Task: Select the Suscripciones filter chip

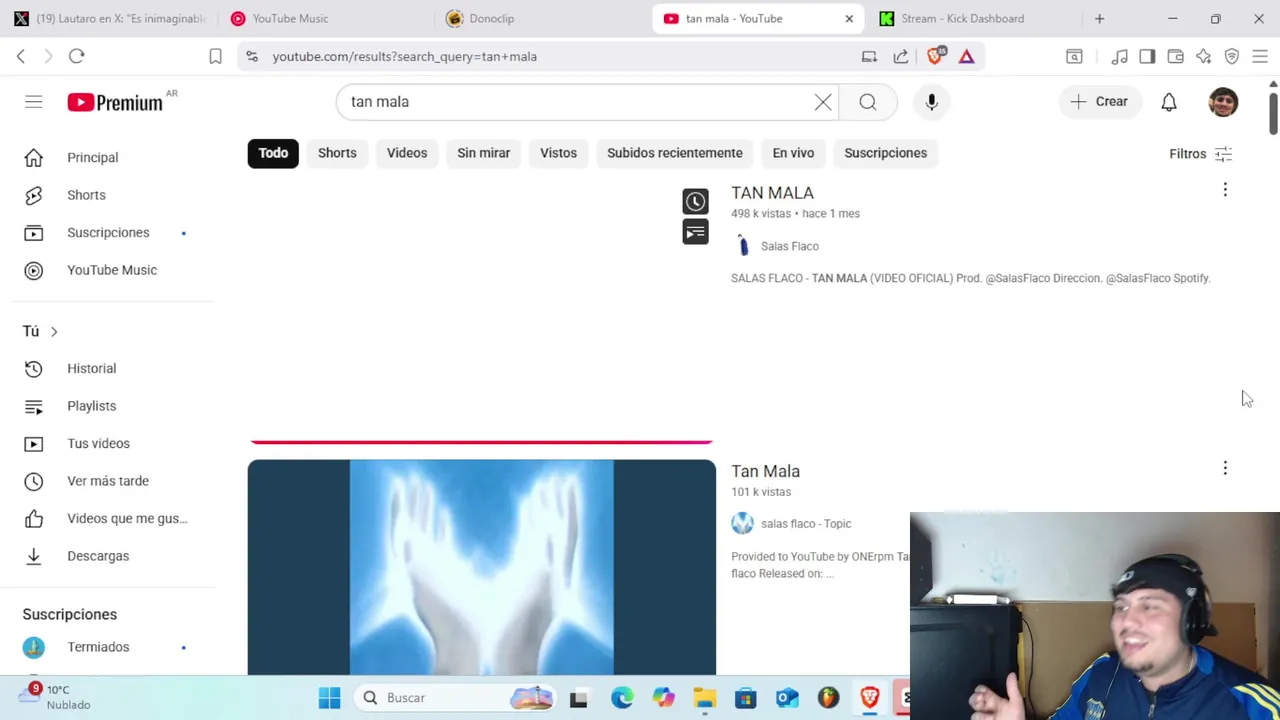Action: [885, 153]
